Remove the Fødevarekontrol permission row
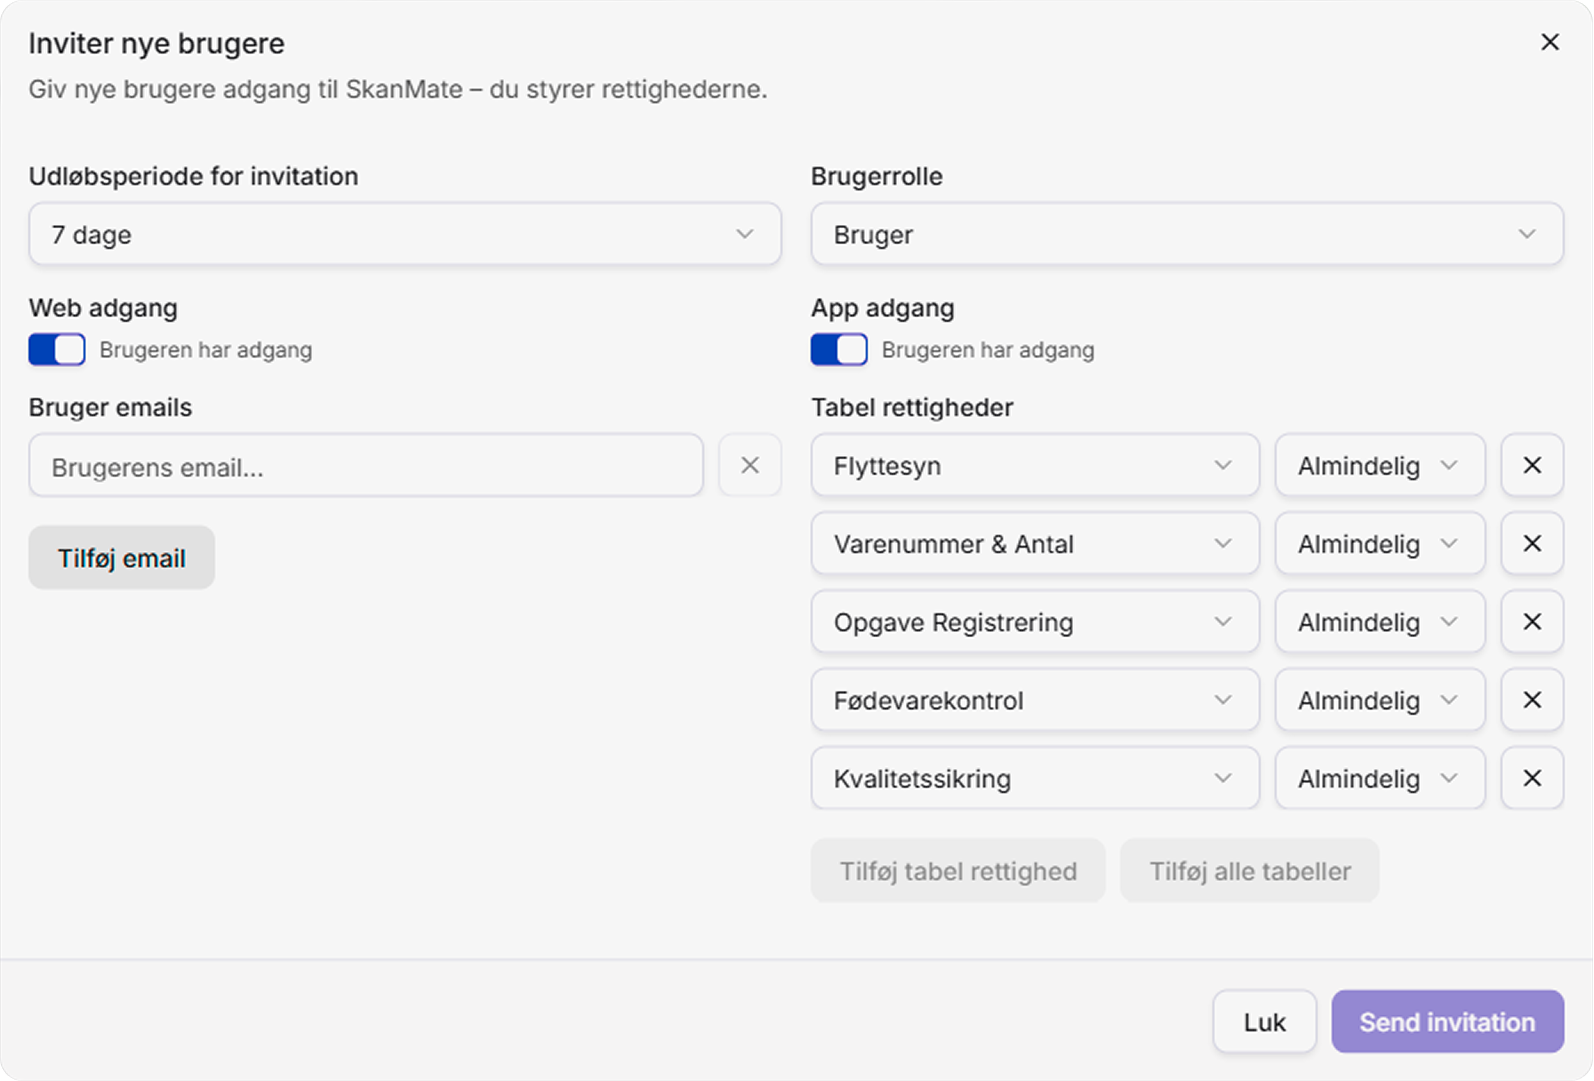This screenshot has height=1081, width=1594. [1531, 700]
